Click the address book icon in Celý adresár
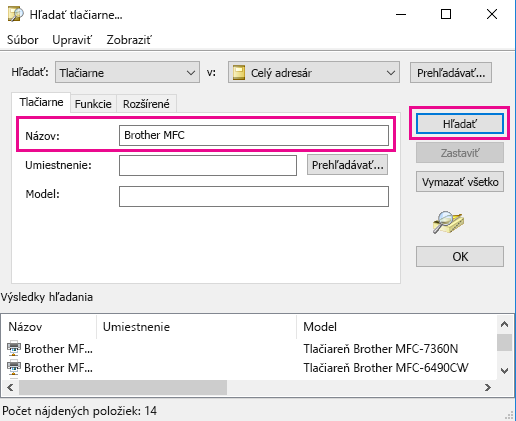 (239, 73)
